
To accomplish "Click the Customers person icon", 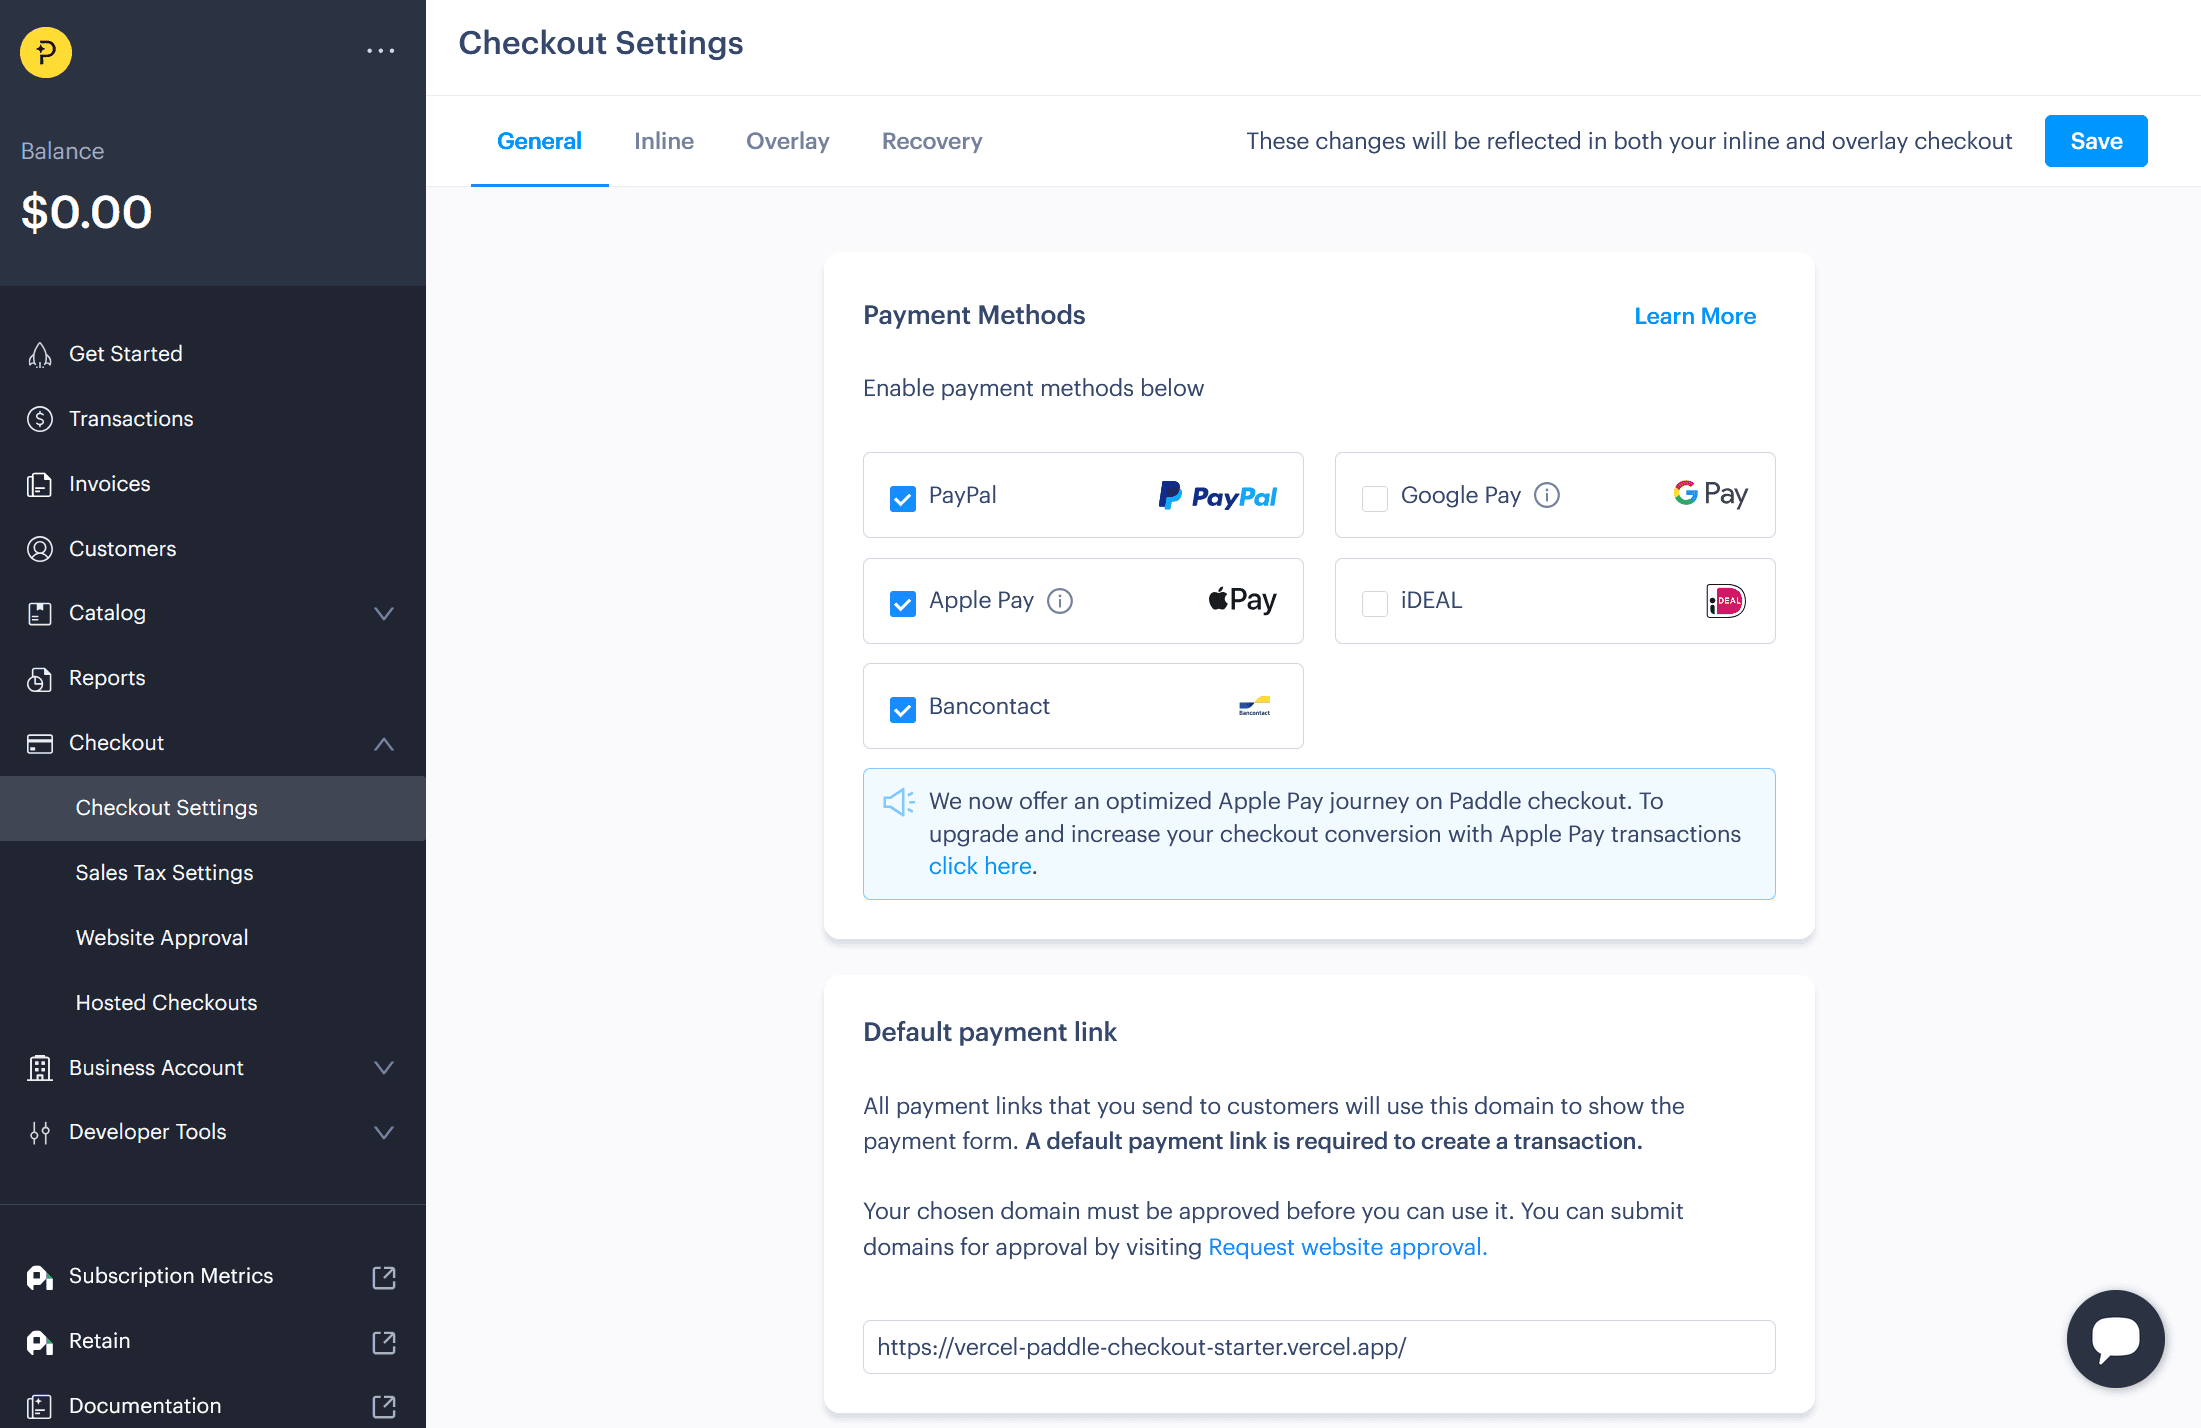I will [40, 549].
